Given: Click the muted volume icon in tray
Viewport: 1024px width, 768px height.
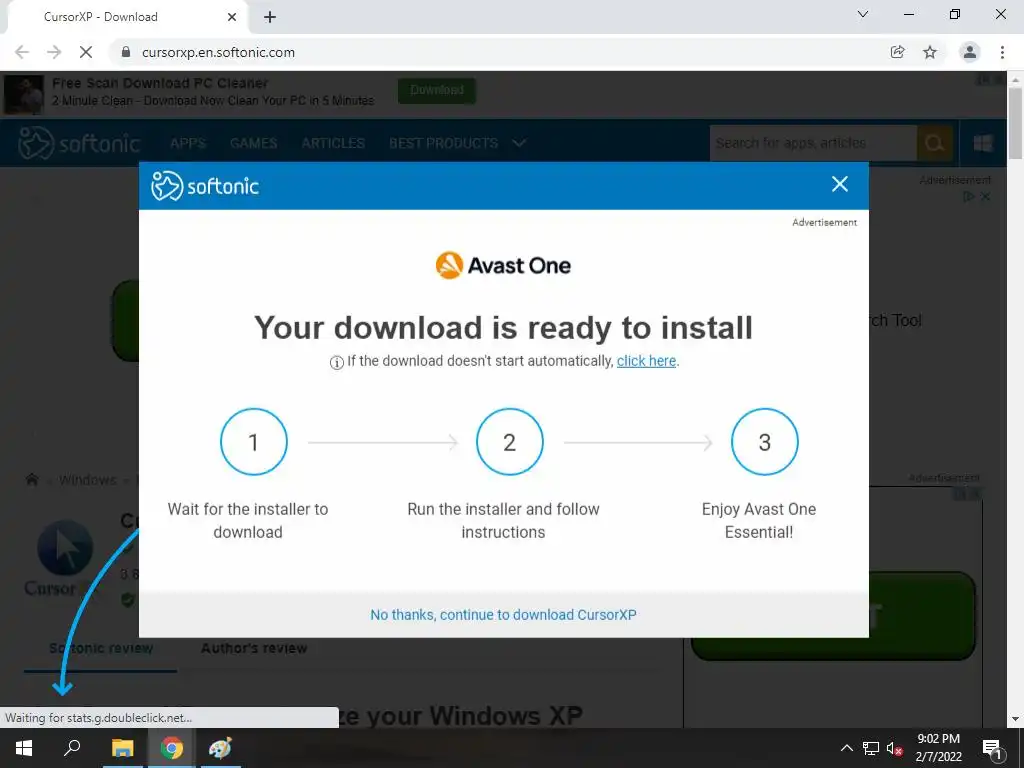Looking at the screenshot, I should [x=895, y=748].
